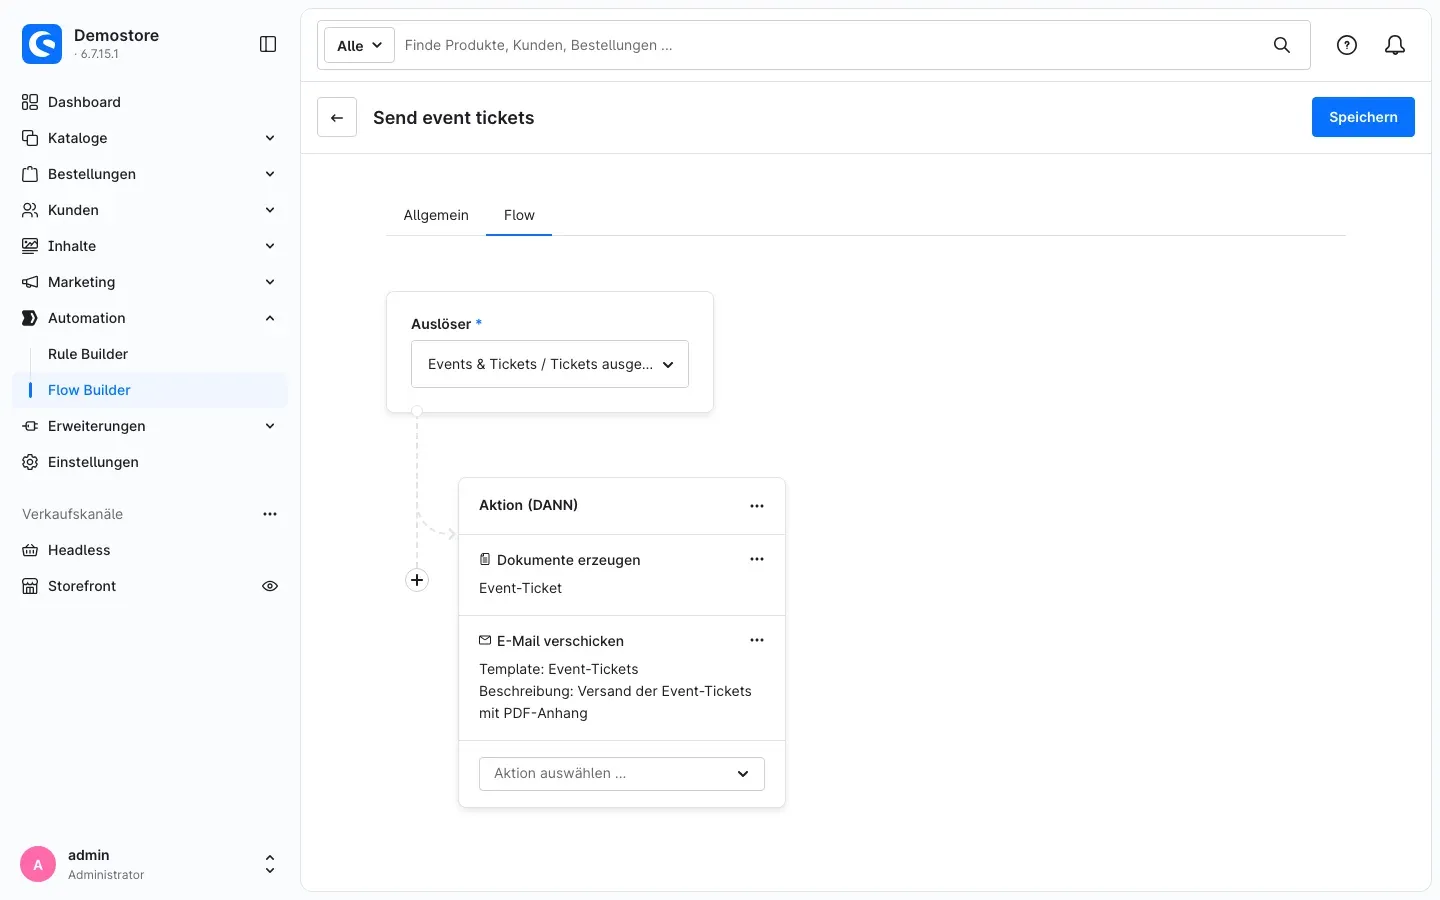The image size is (1440, 900).
Task: Open the notifications bell
Action: 1395,45
